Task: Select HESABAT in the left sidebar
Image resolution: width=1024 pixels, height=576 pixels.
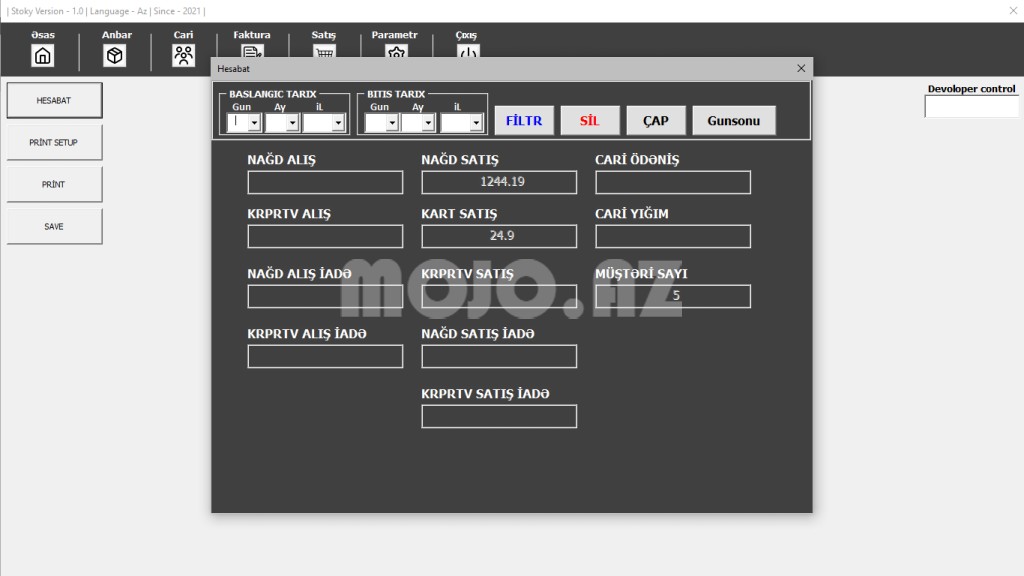Action: (54, 101)
